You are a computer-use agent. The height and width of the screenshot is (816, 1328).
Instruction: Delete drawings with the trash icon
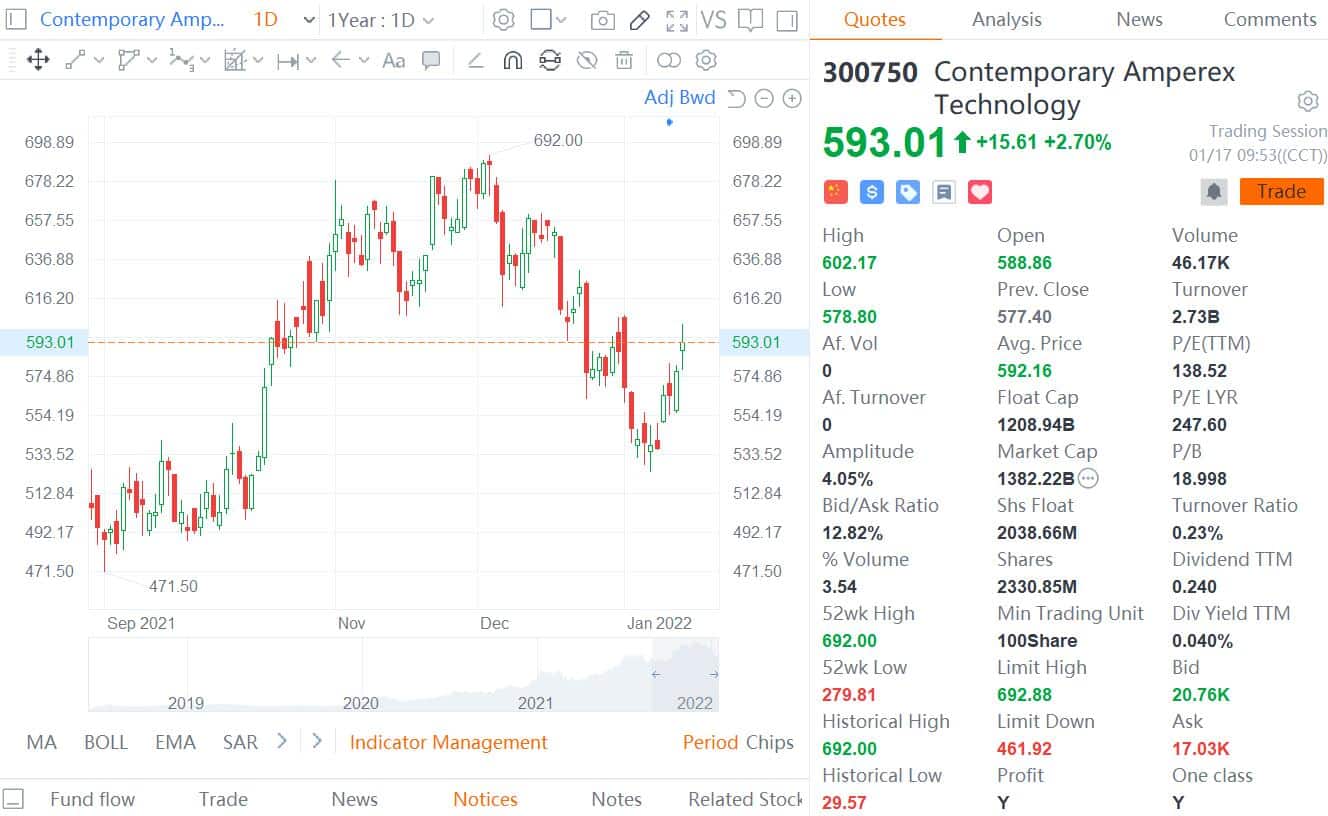tap(624, 60)
